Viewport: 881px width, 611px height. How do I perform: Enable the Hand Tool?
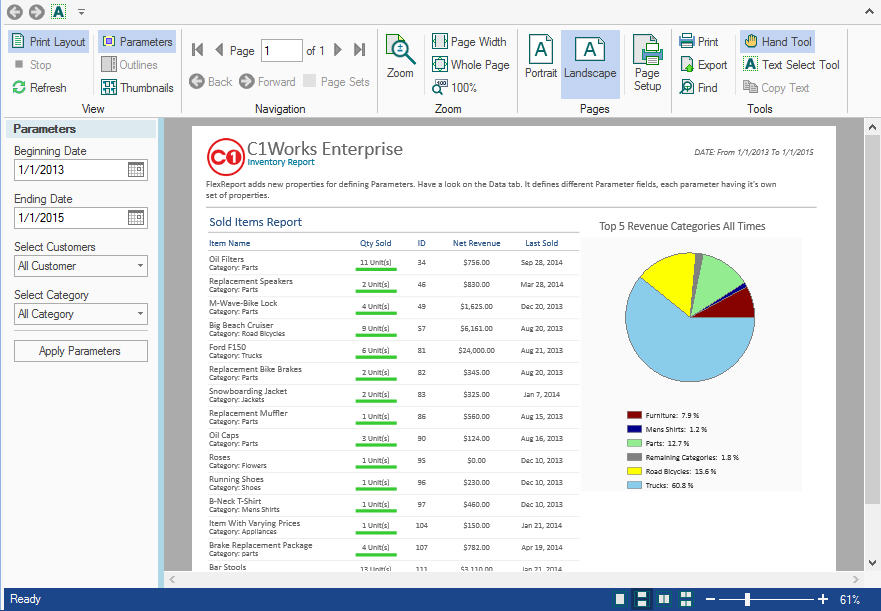tap(778, 42)
